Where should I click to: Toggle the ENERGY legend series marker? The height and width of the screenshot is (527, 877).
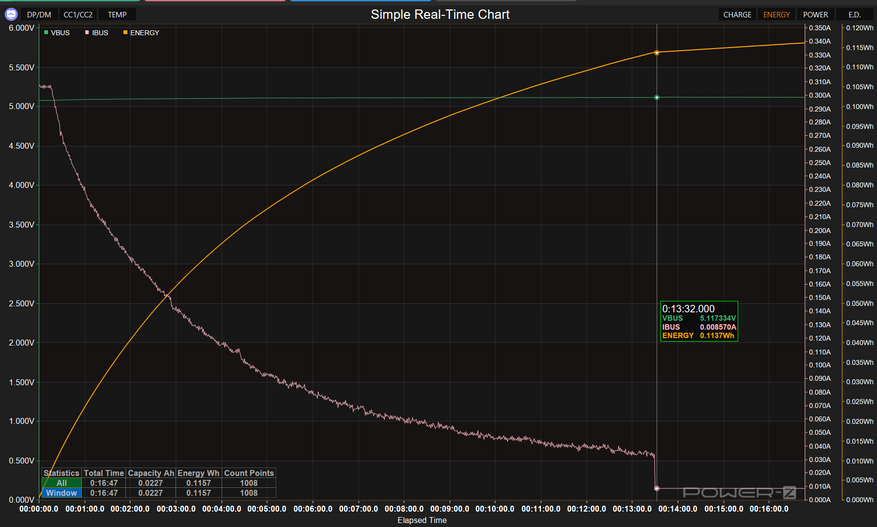coord(125,33)
